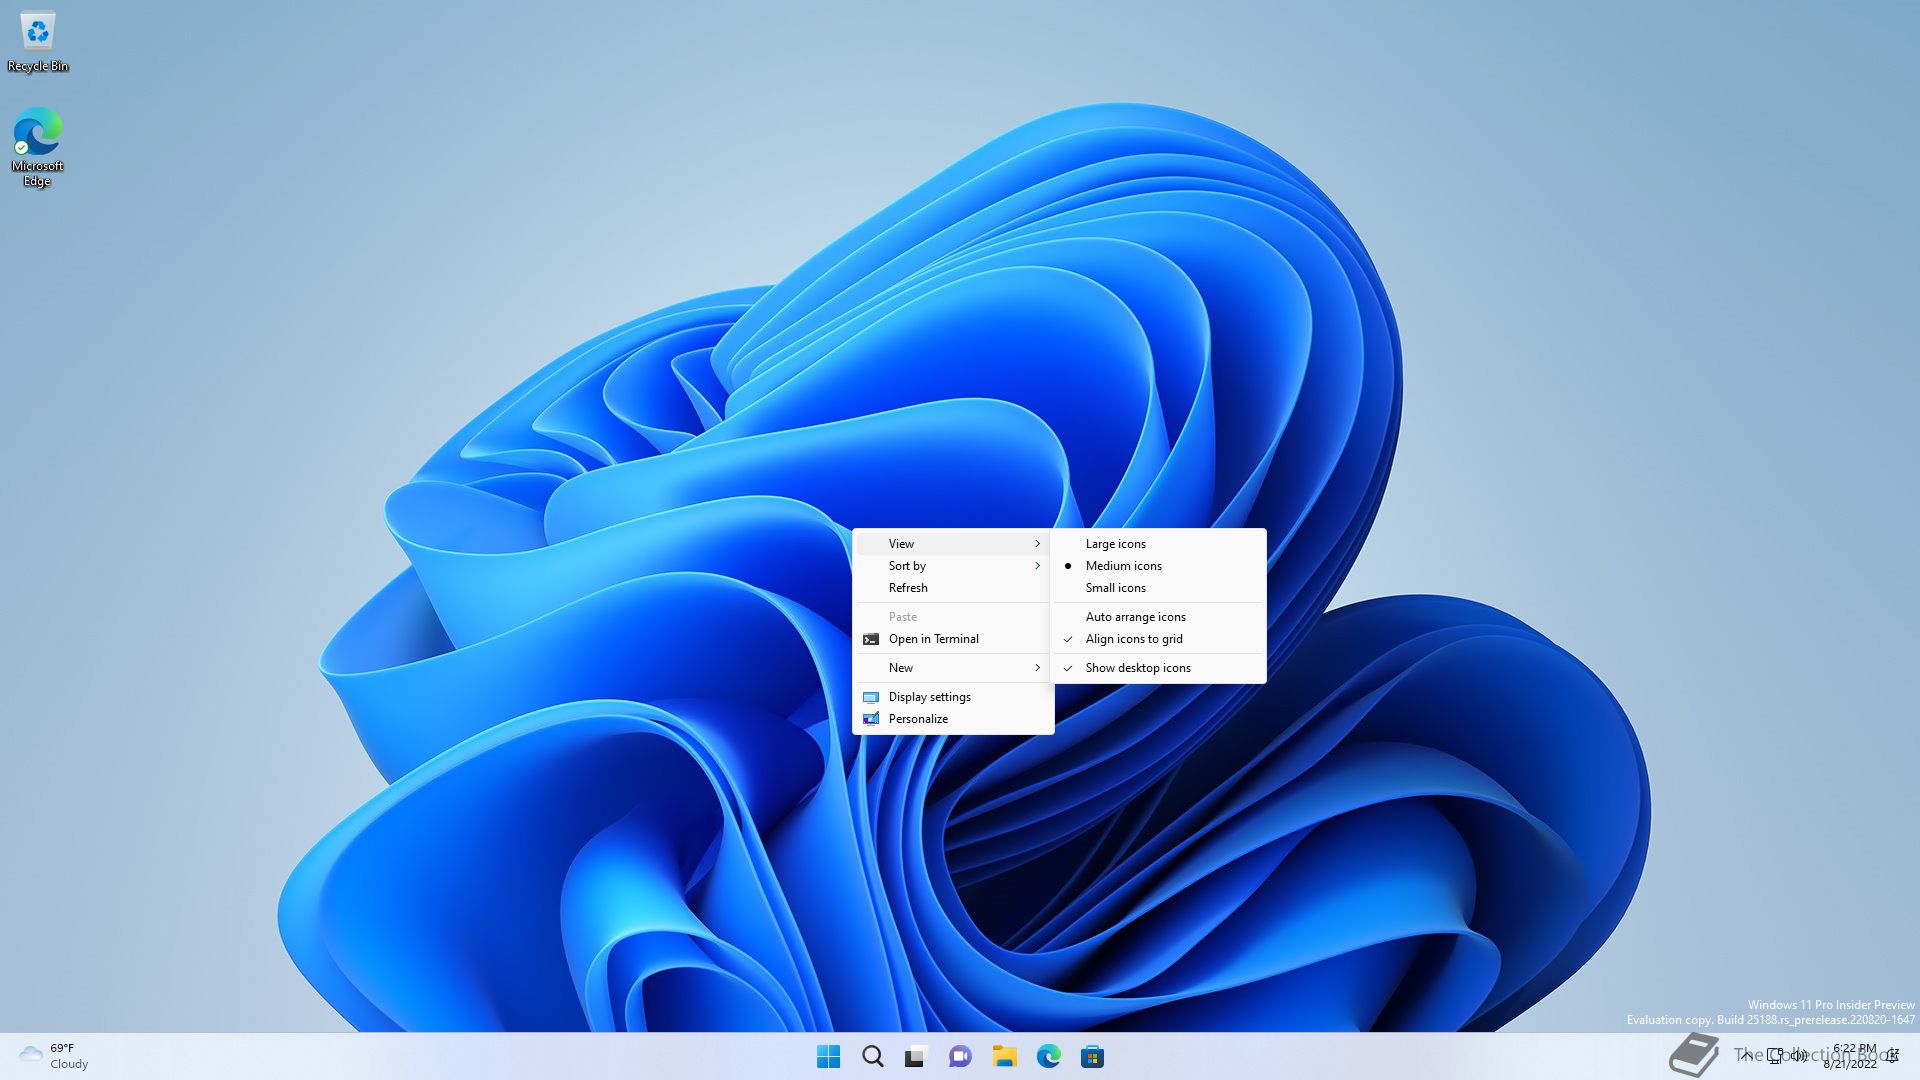Open the Recycle Bin desktop icon

pos(38,42)
